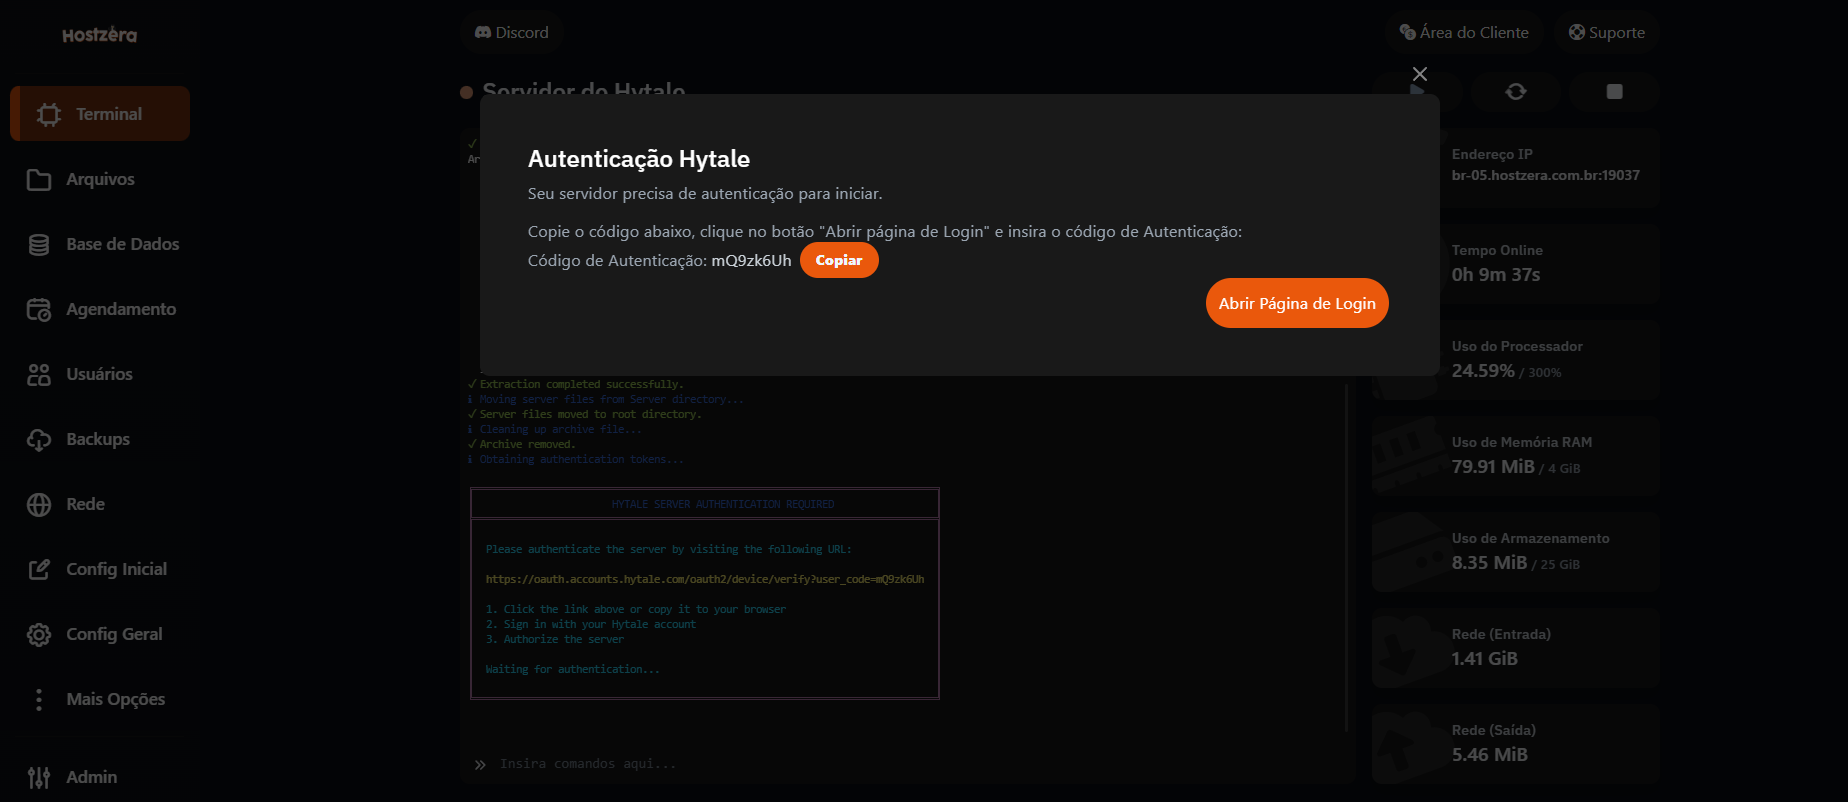1848x802 pixels.
Task: Open the Discord link
Action: [512, 33]
